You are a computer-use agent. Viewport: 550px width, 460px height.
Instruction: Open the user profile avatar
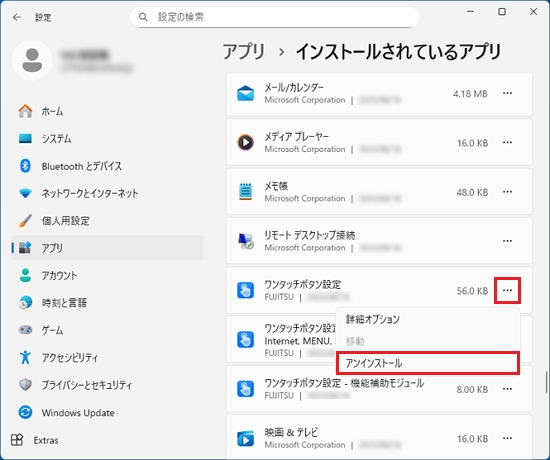coord(32,60)
